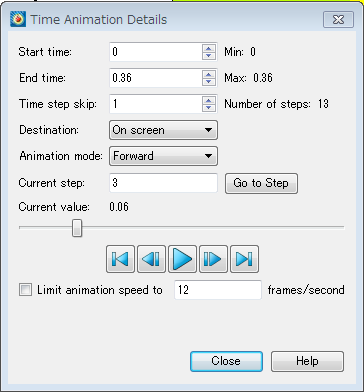Open the Destination dropdown
This screenshot has width=364, height=392.
pyautogui.click(x=163, y=130)
